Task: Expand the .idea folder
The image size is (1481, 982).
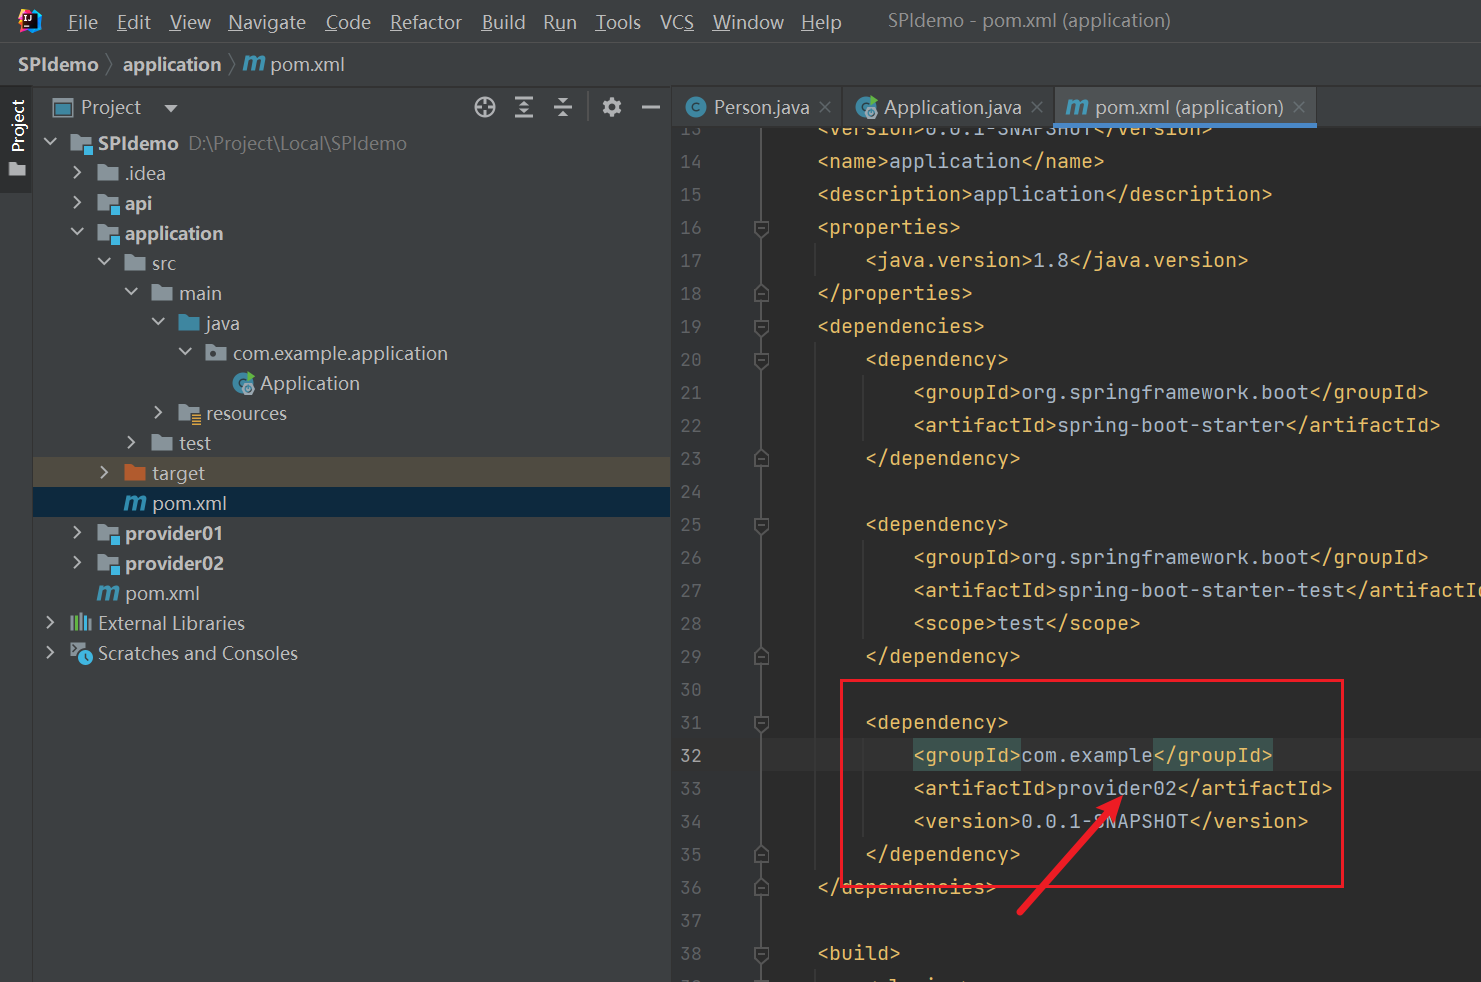Action: [78, 173]
